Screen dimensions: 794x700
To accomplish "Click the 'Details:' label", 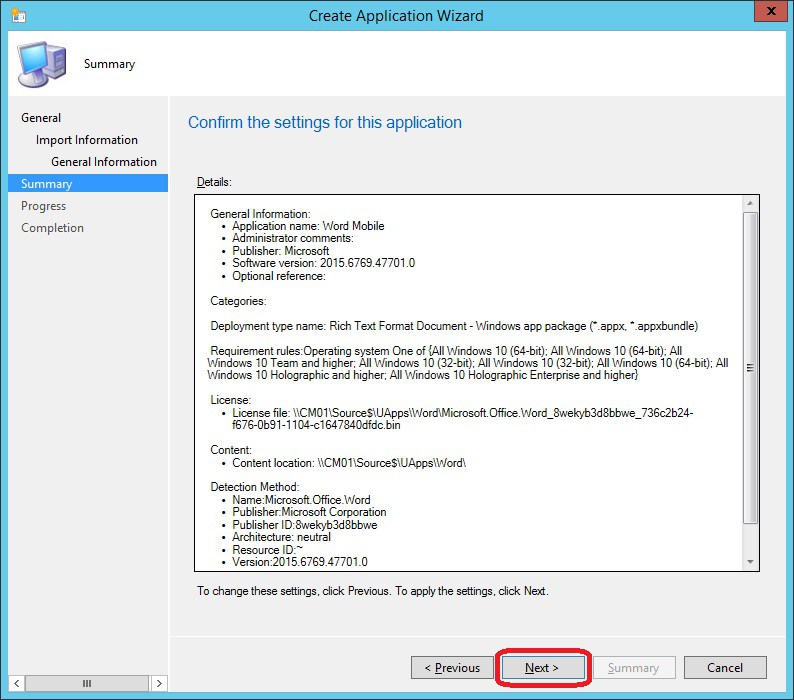I will point(214,182).
